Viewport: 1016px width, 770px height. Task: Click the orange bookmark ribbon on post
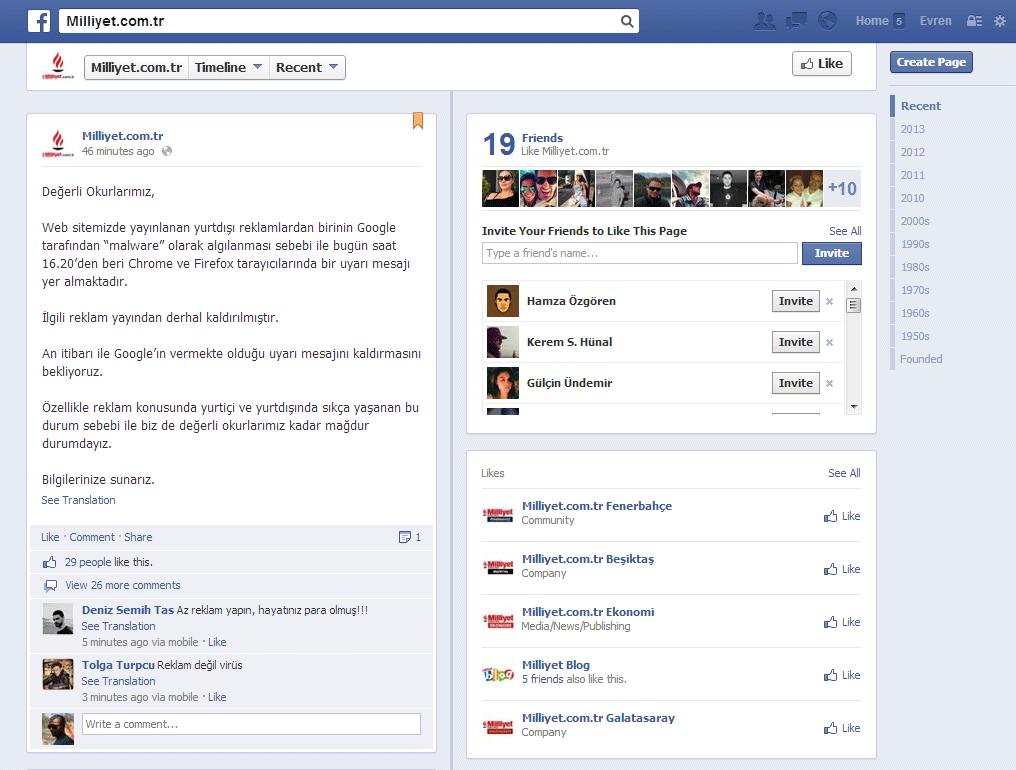[418, 121]
